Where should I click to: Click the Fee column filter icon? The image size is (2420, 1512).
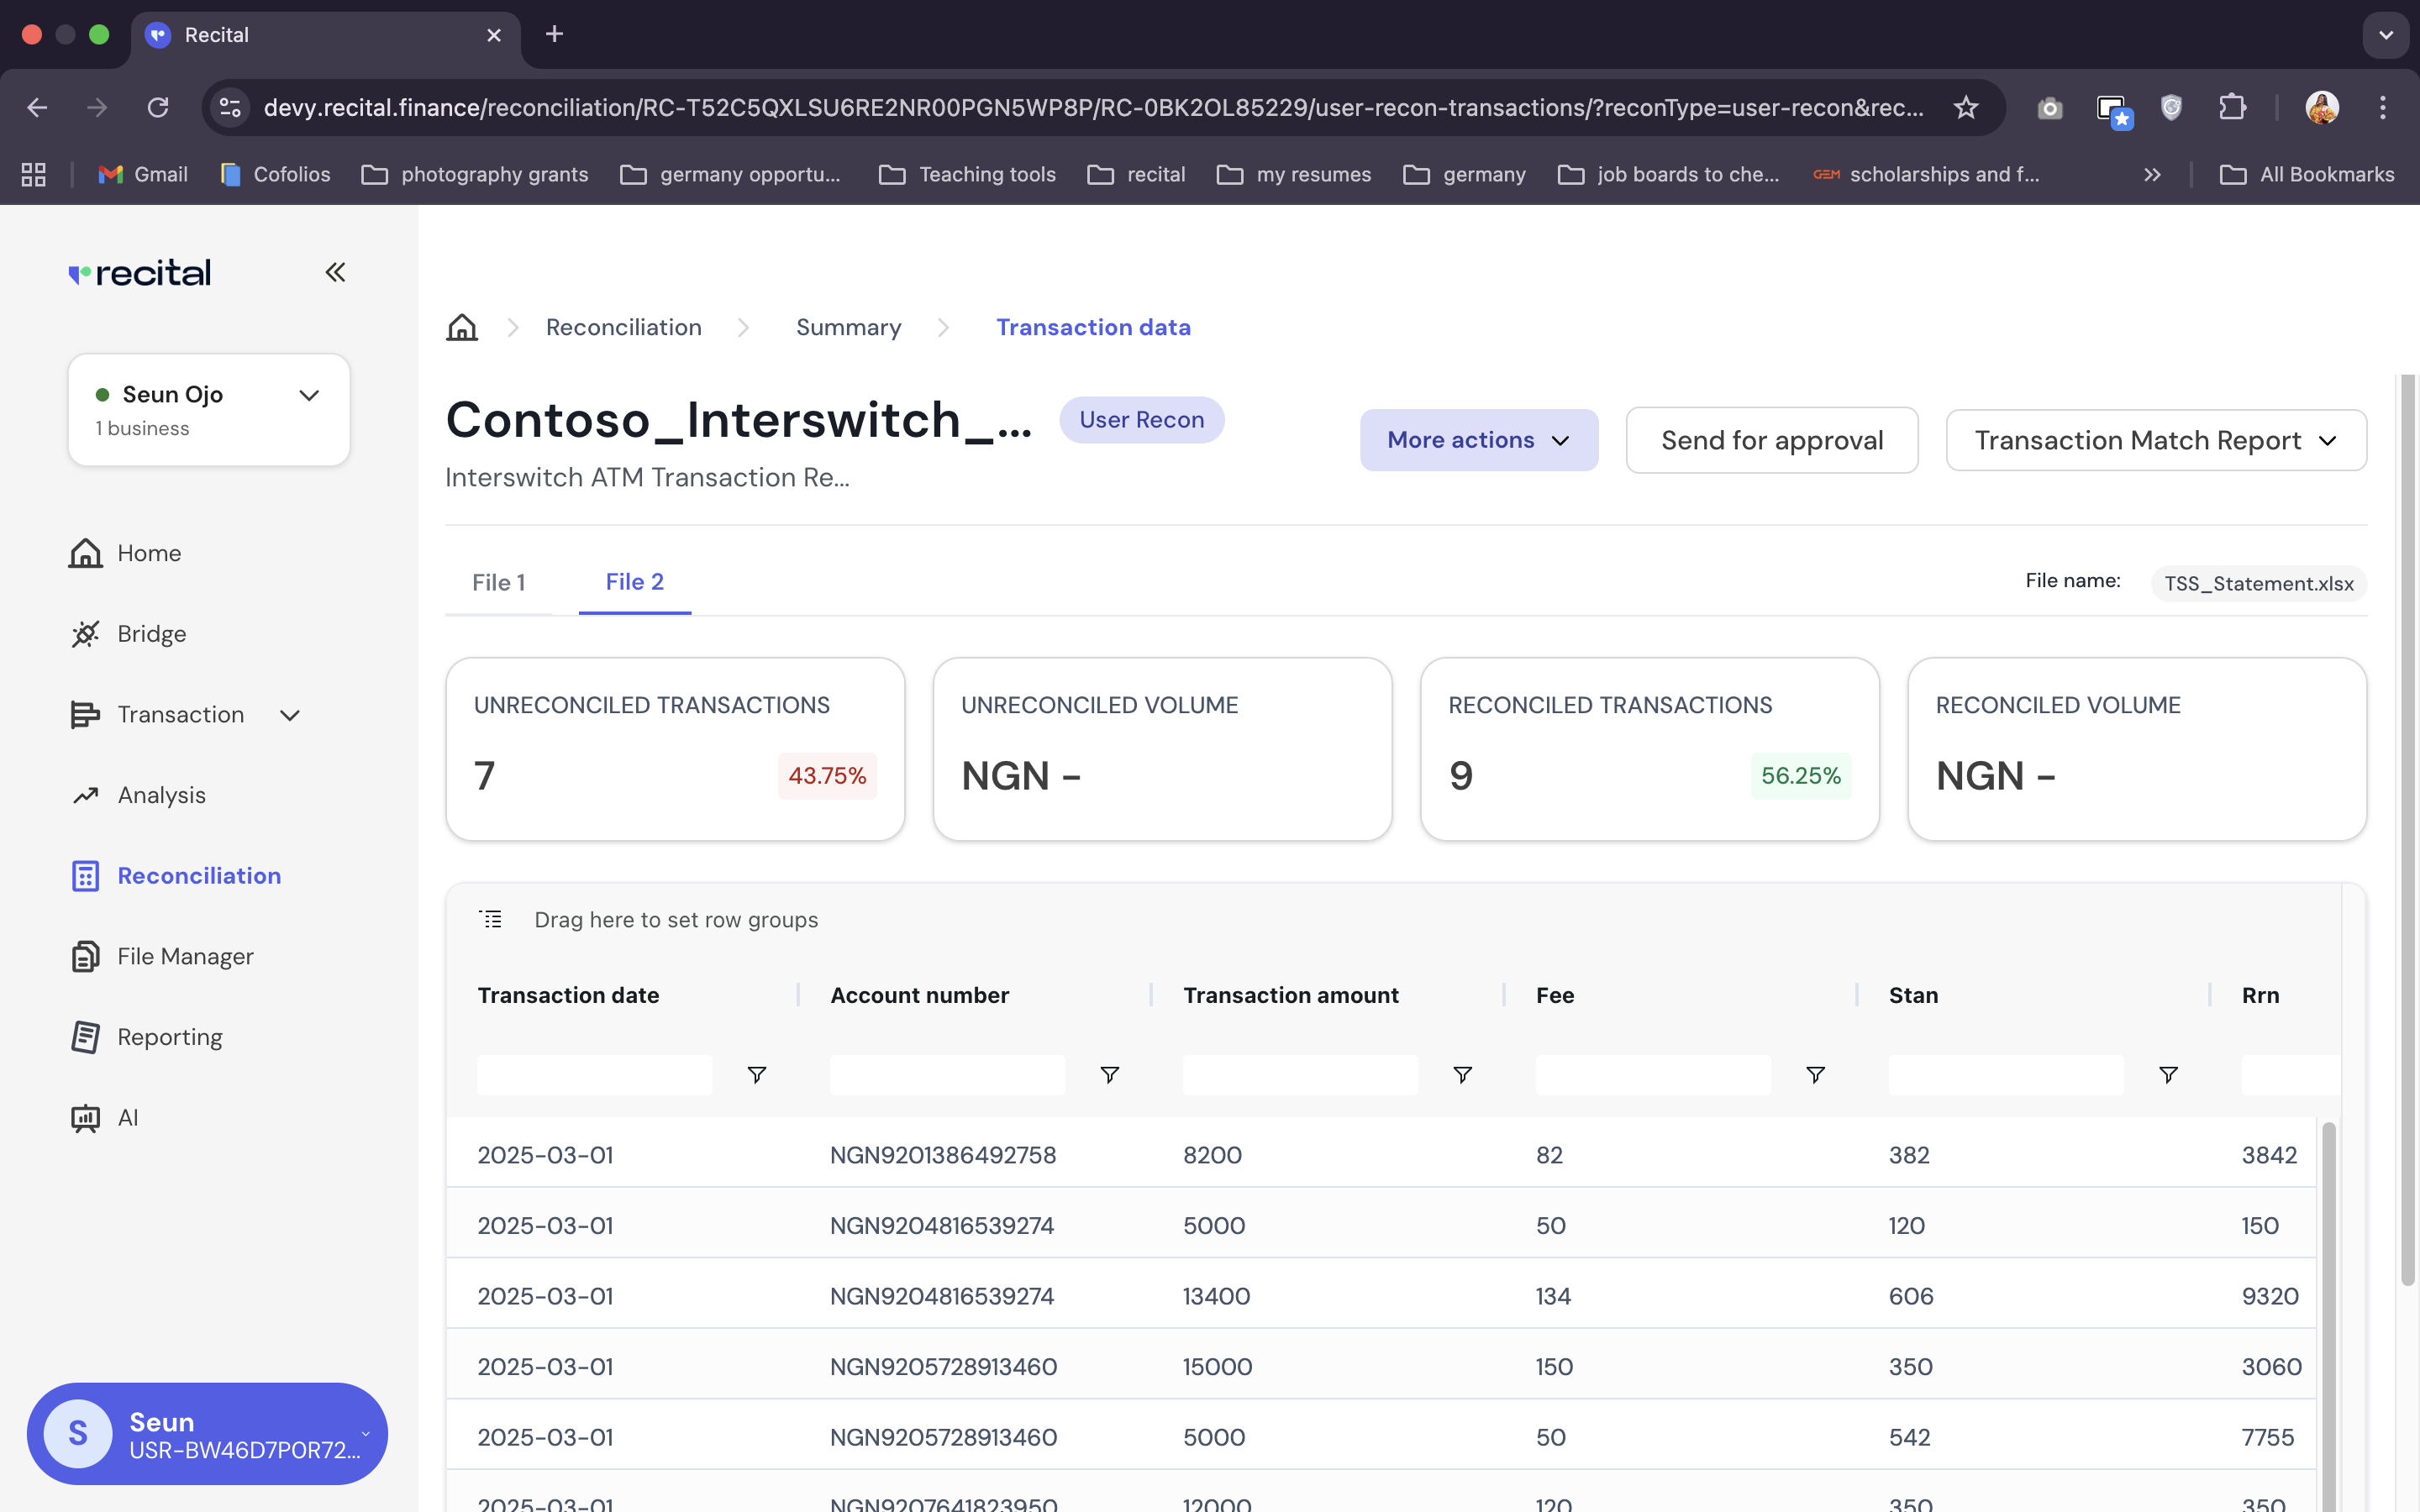click(1815, 1075)
